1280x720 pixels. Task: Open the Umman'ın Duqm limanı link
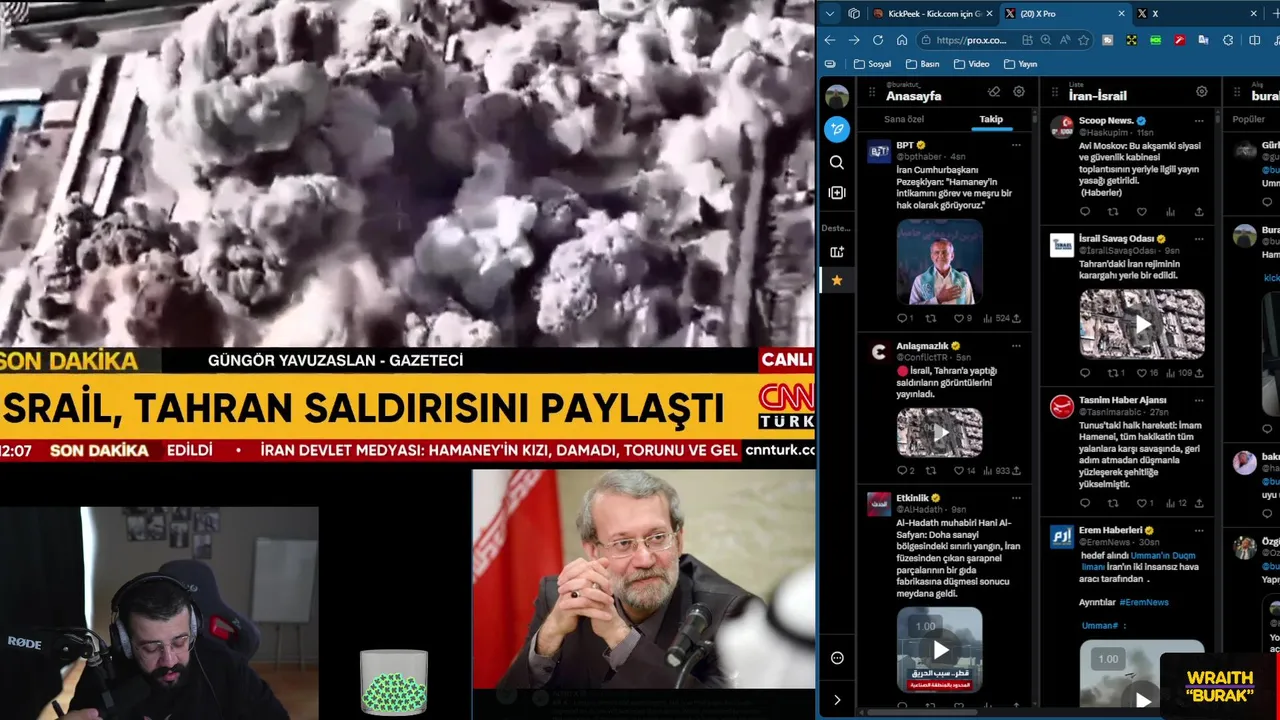tap(1140, 561)
